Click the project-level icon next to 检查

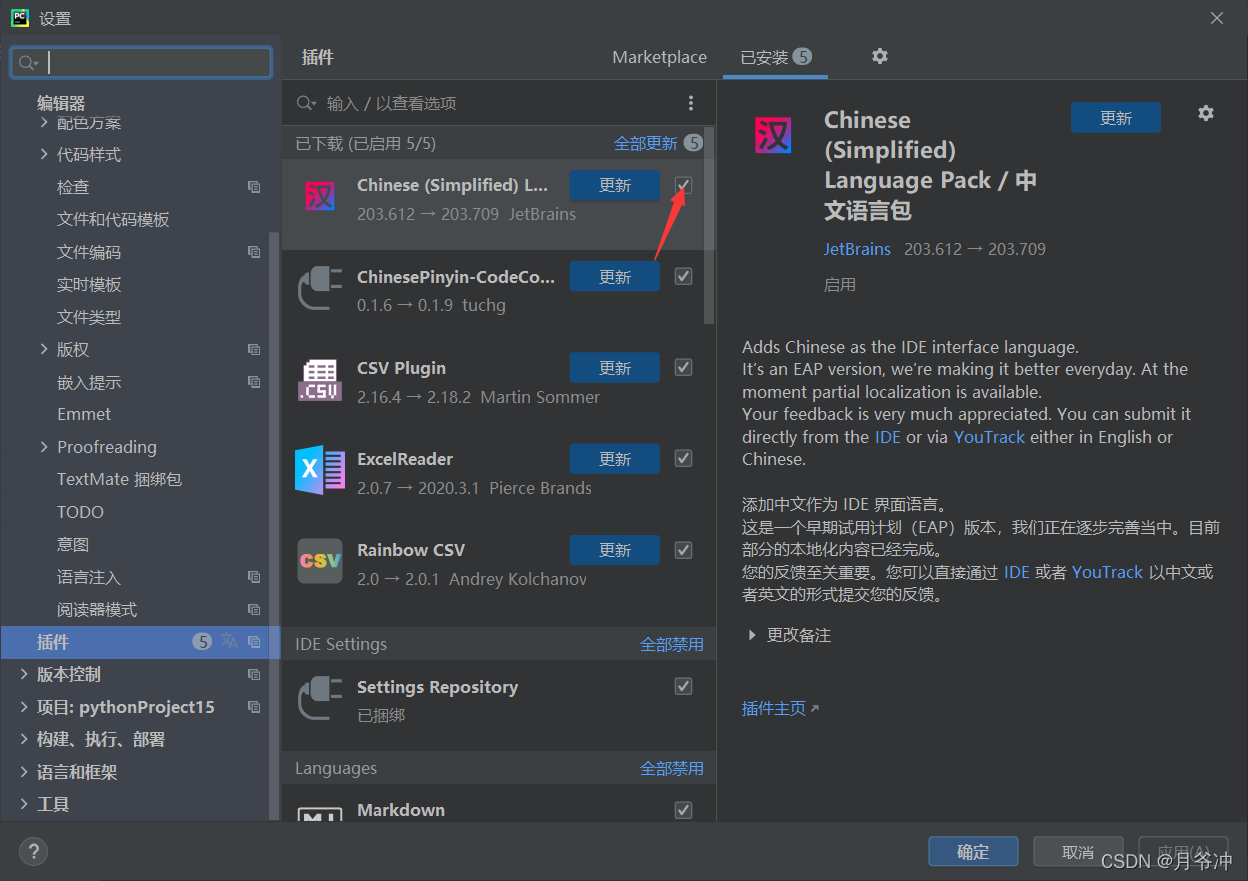254,187
